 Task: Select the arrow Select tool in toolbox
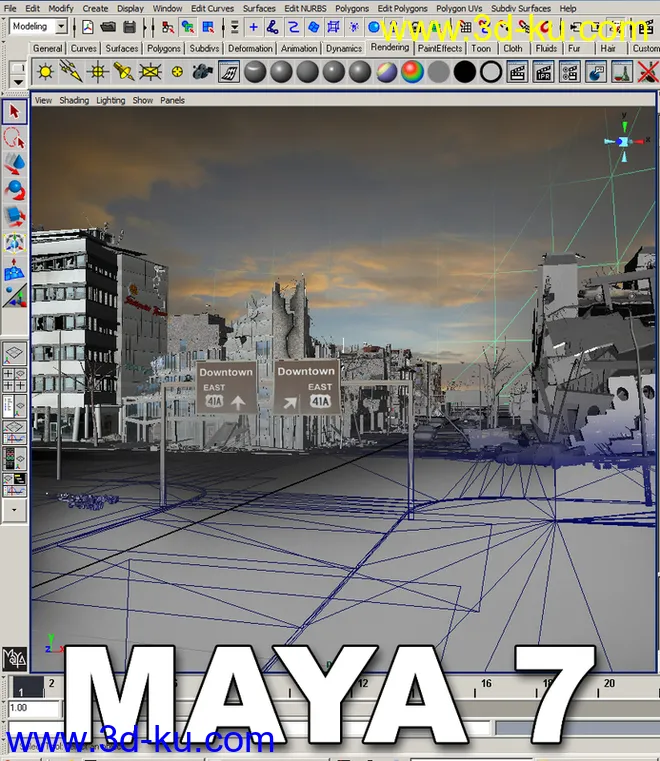pyautogui.click(x=14, y=112)
